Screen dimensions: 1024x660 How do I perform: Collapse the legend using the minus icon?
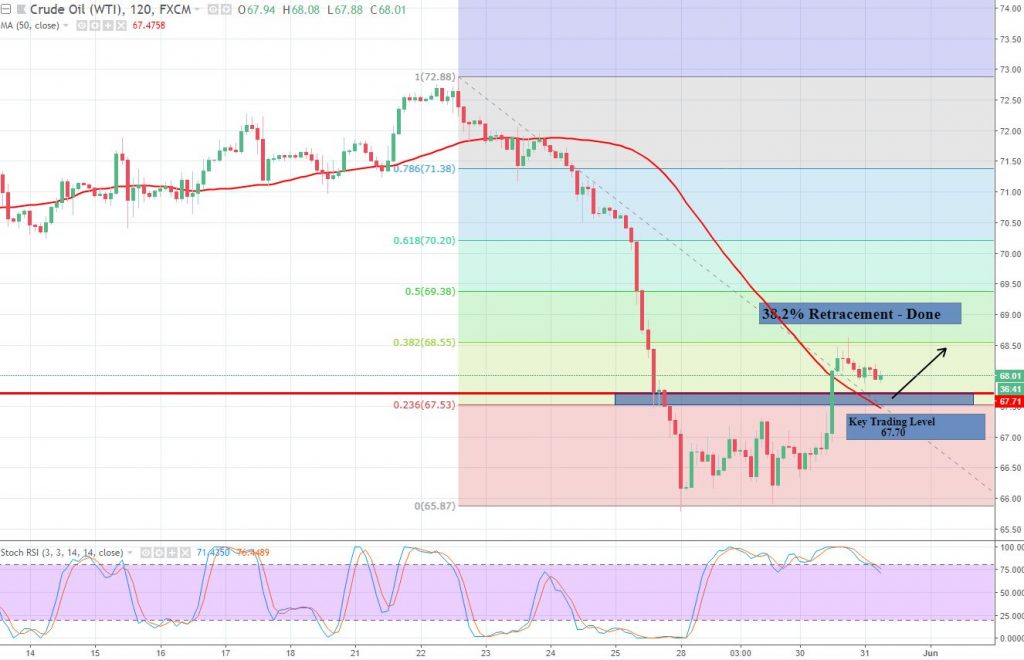6,9
